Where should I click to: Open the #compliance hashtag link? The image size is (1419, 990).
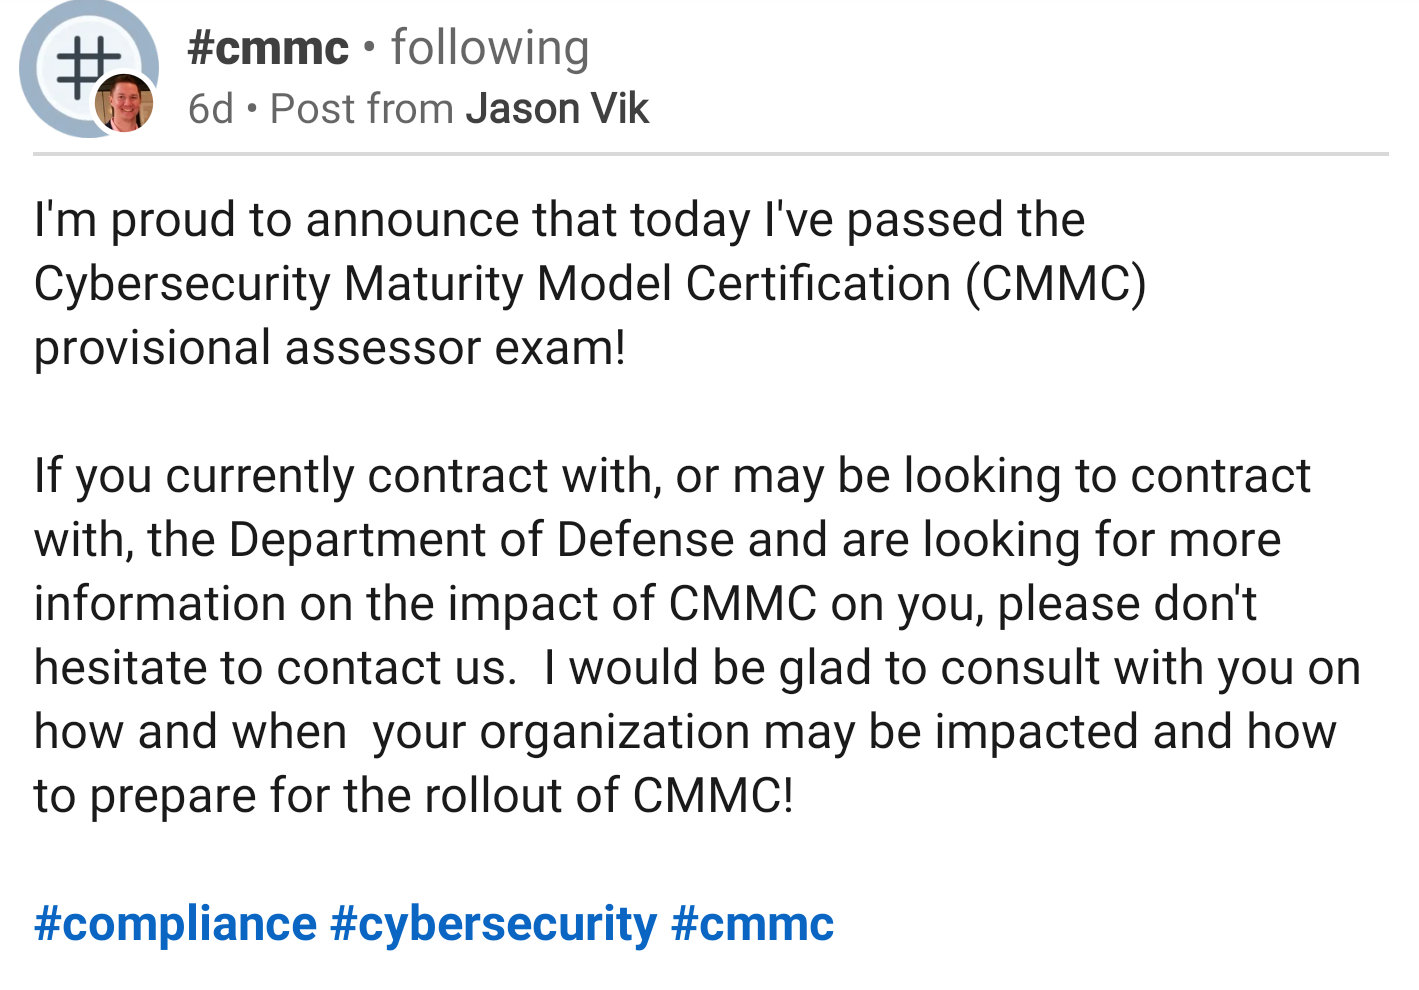tap(175, 923)
